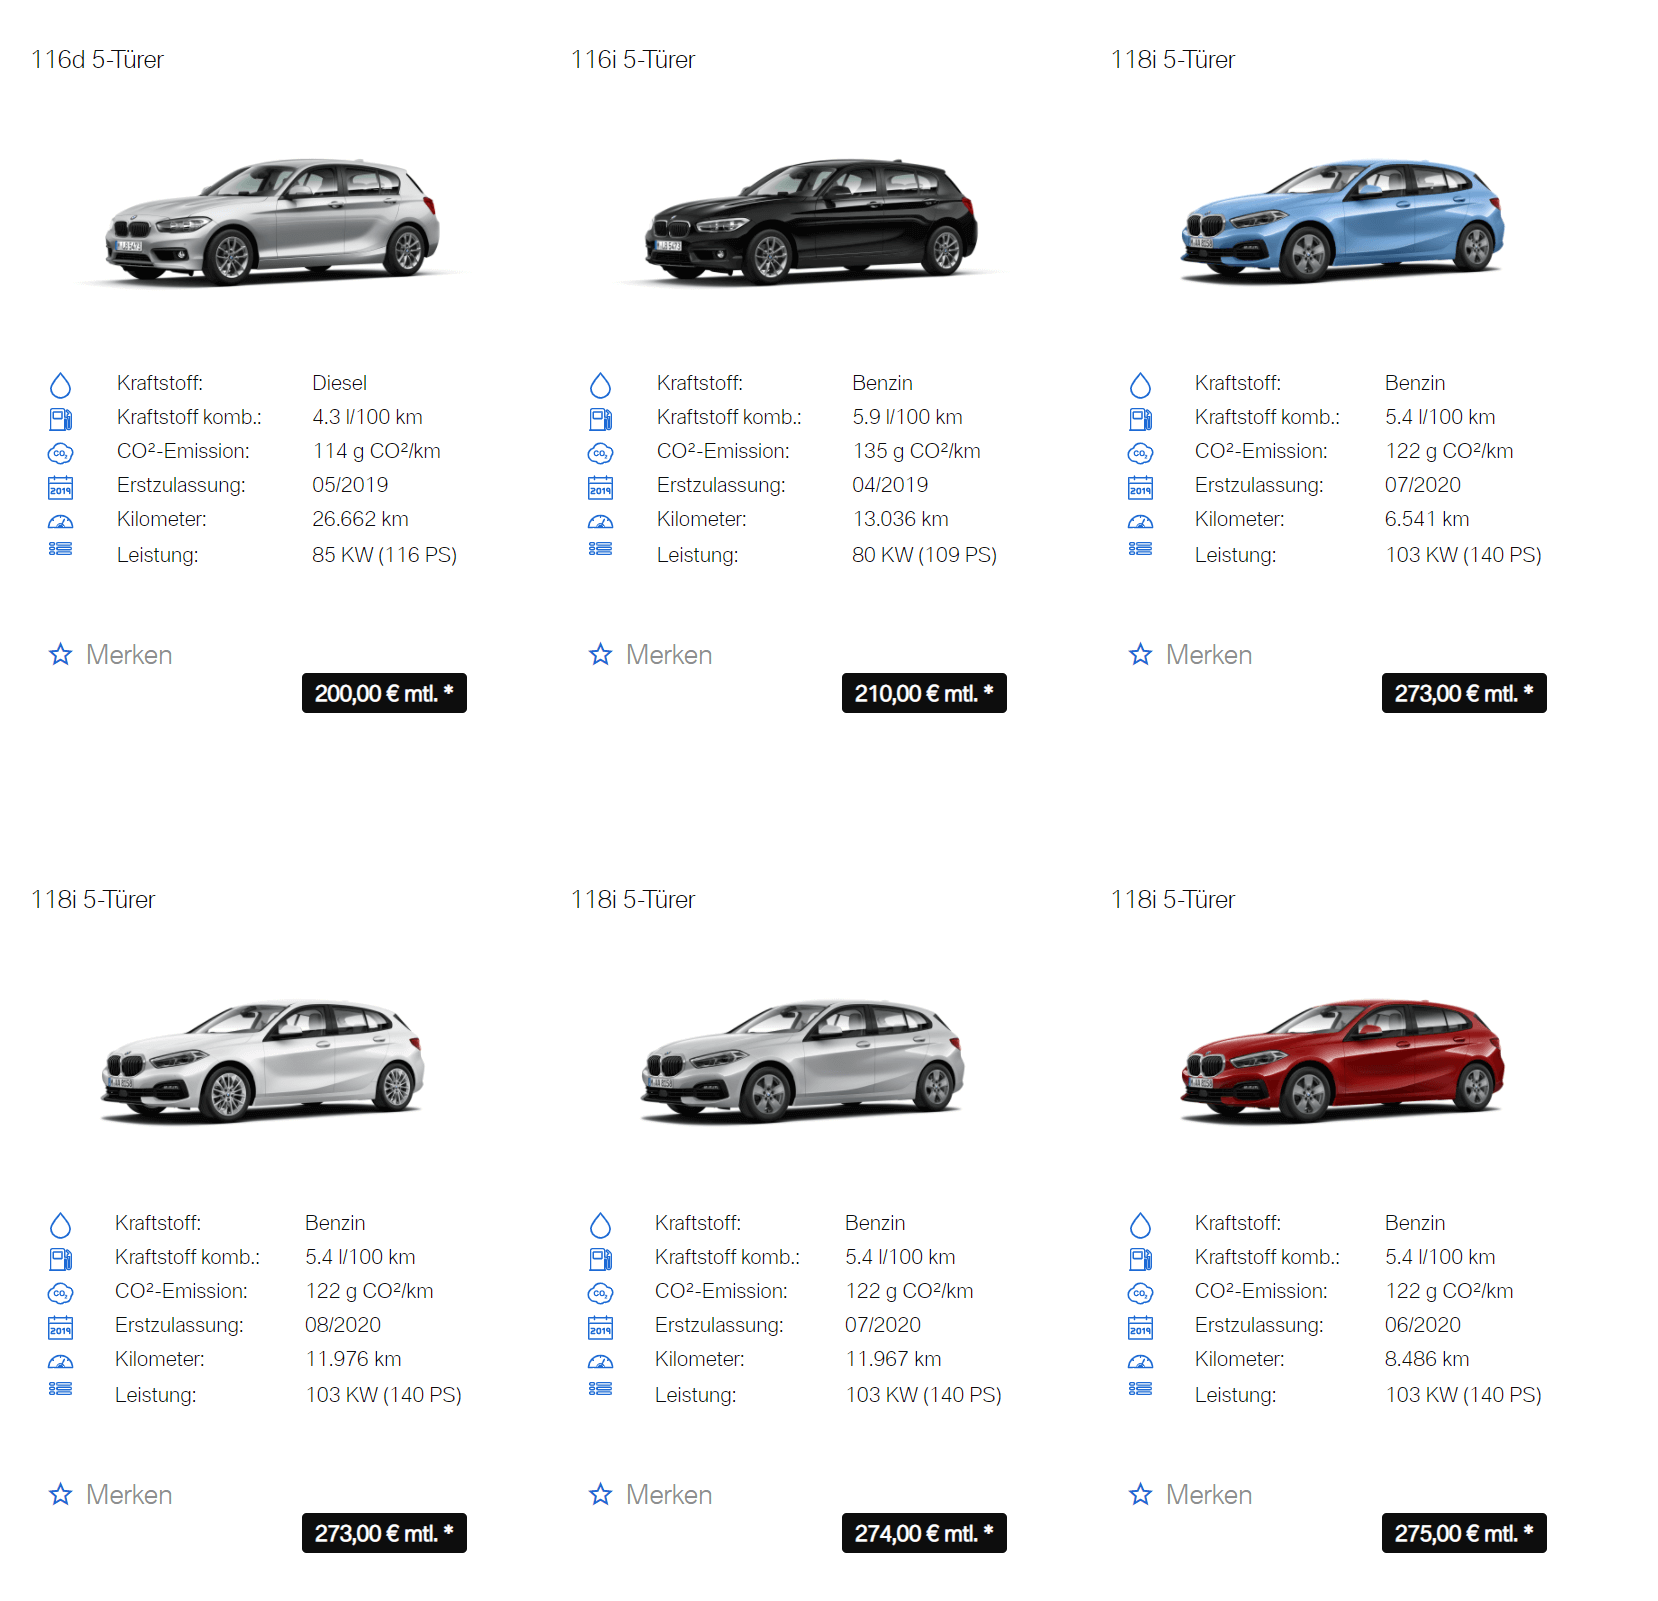
Task: Open the blue 118i's 273,00 € mtl. offer
Action: click(x=1464, y=693)
